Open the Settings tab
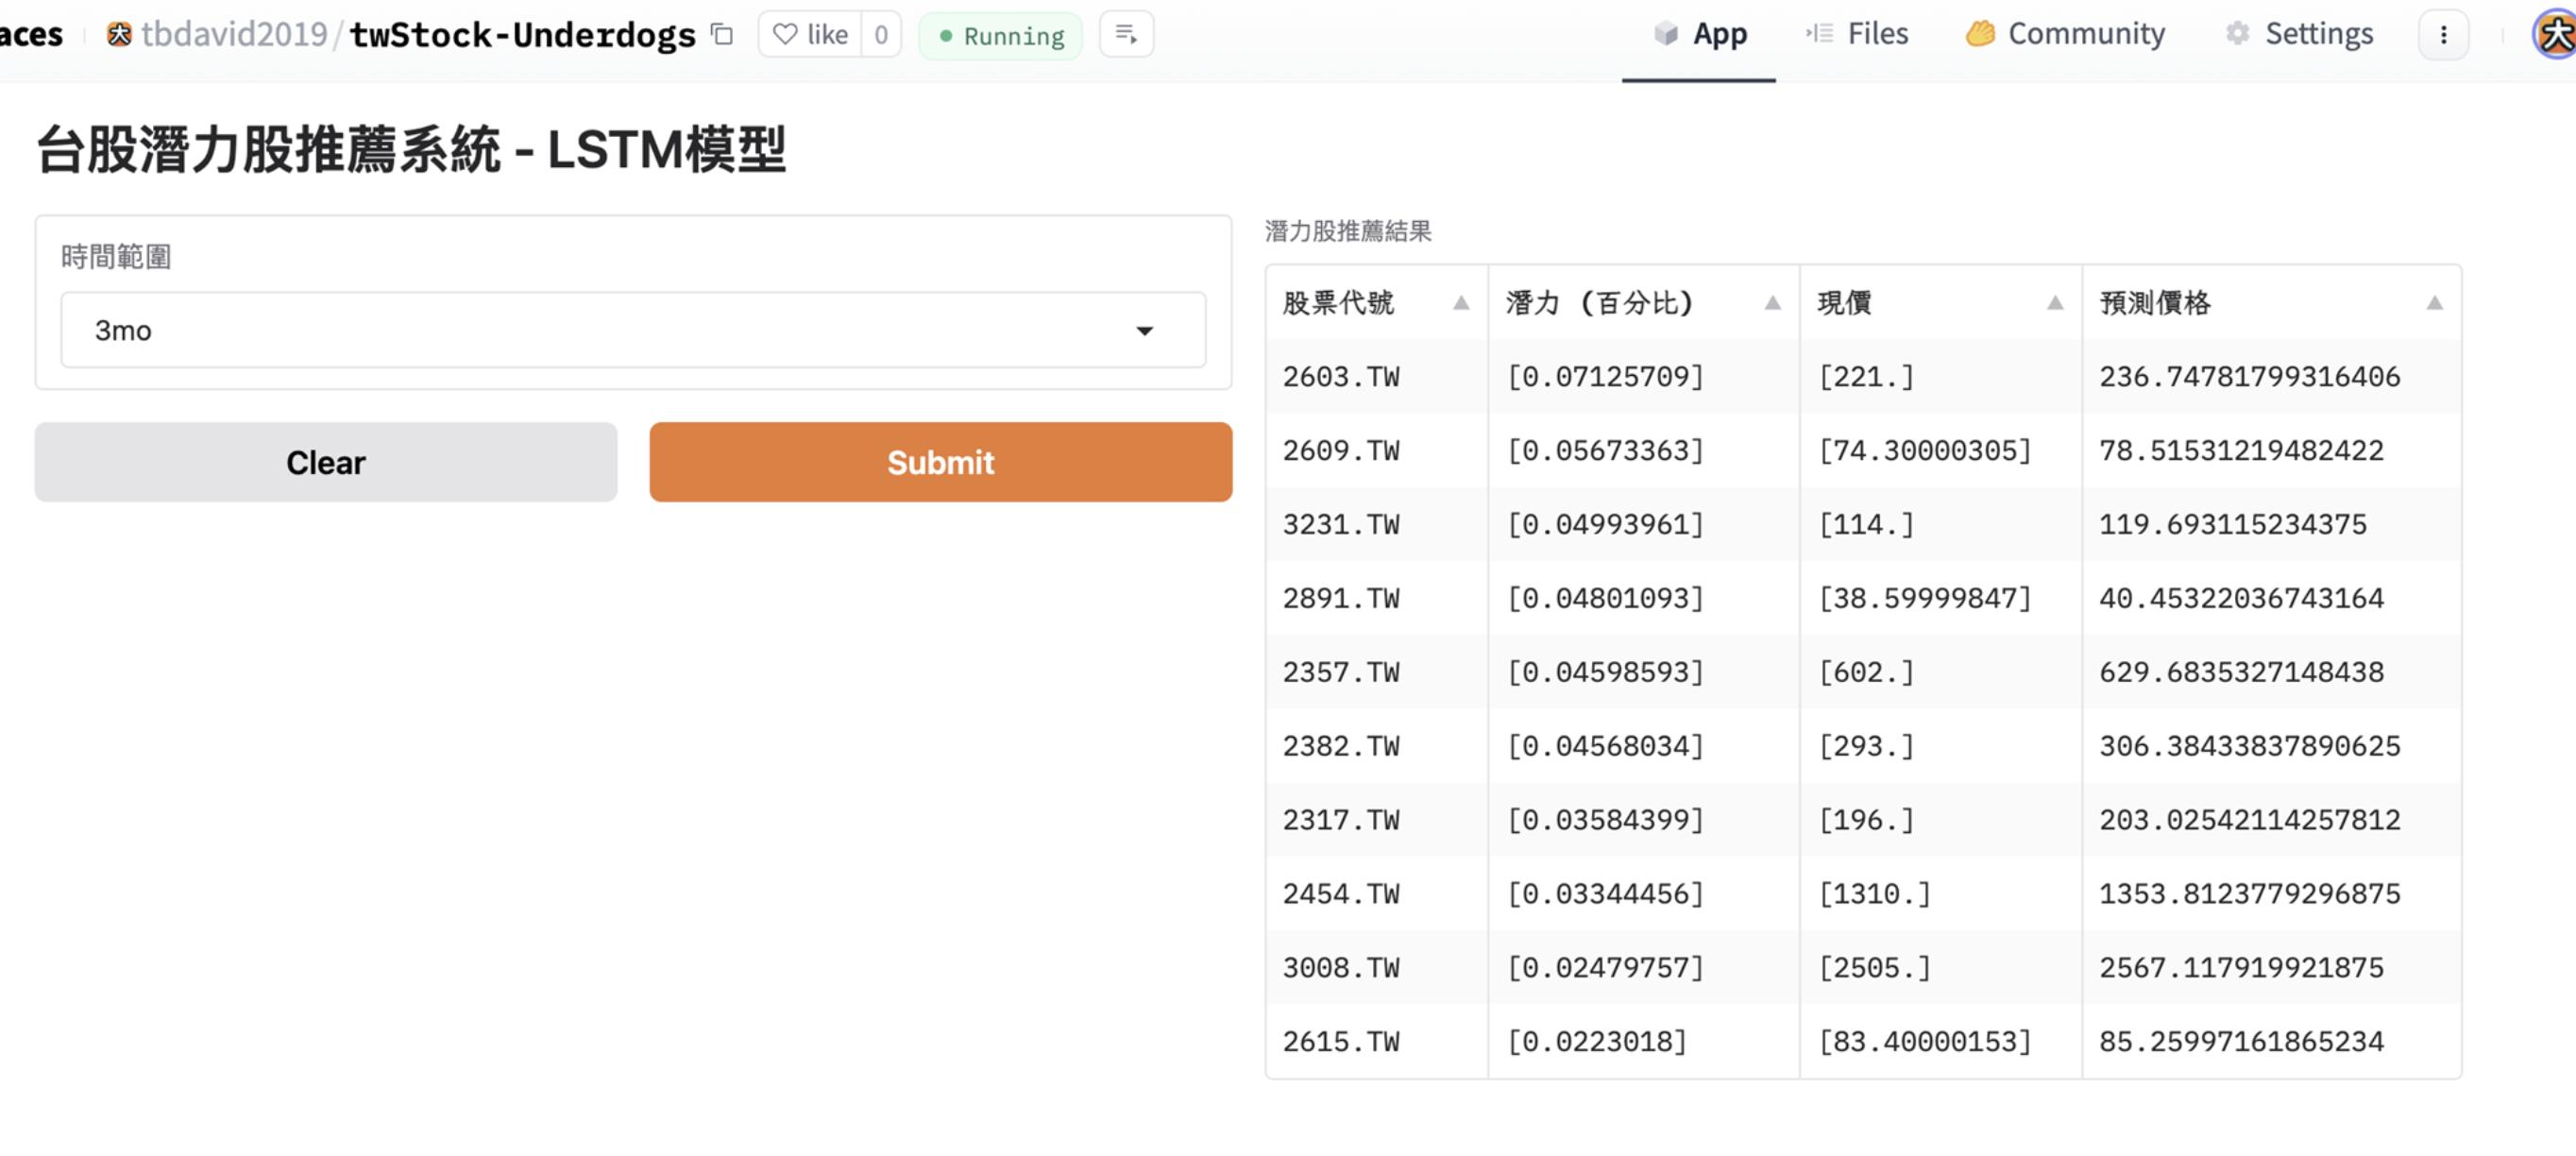This screenshot has height=1156, width=2576. 2299,35
